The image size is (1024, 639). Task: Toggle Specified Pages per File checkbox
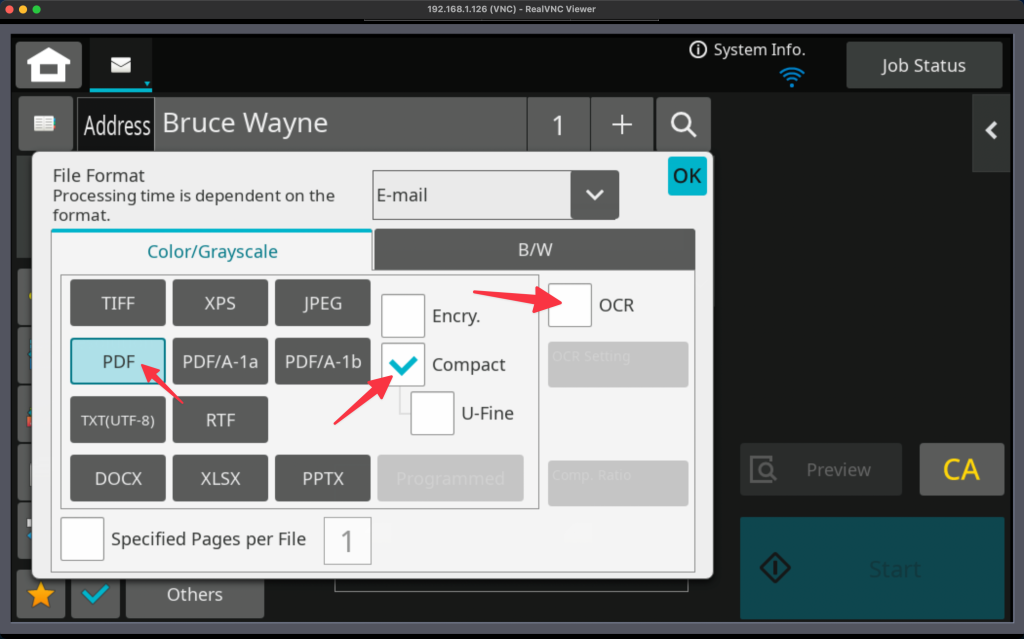(82, 539)
